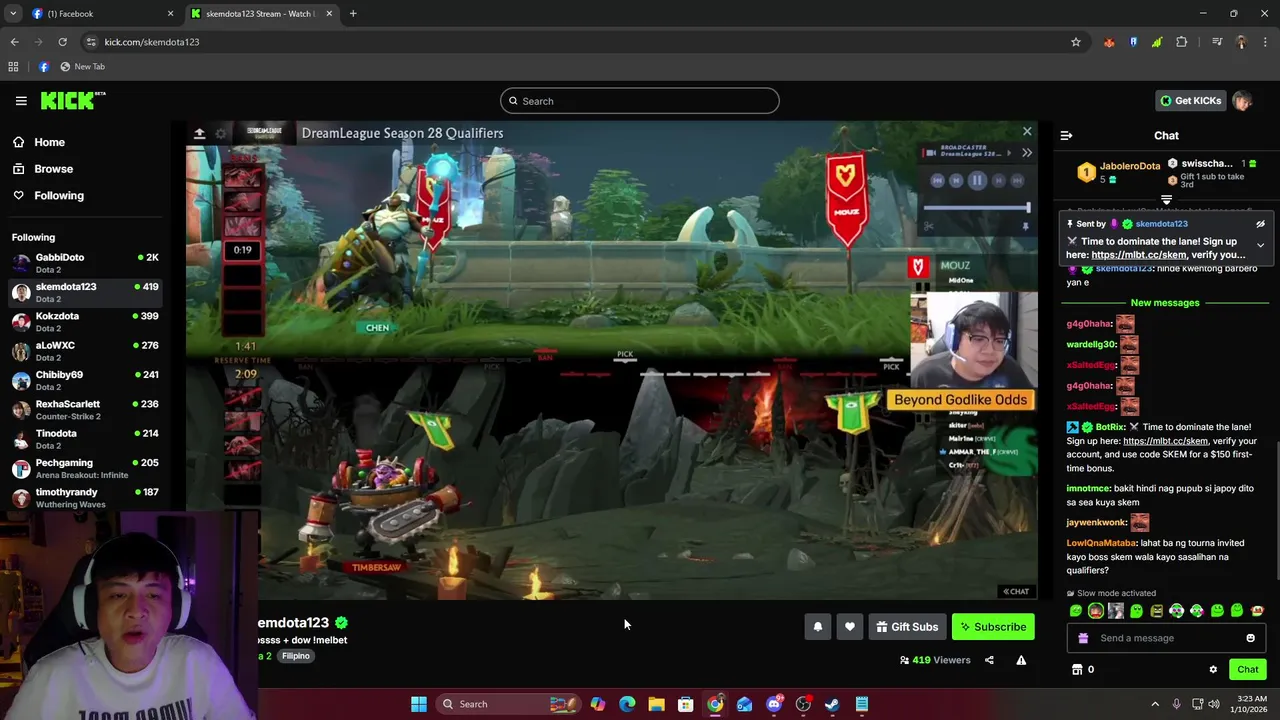Open the Facebook bookmark in bookmarks bar
1280x720 pixels.
pos(43,67)
